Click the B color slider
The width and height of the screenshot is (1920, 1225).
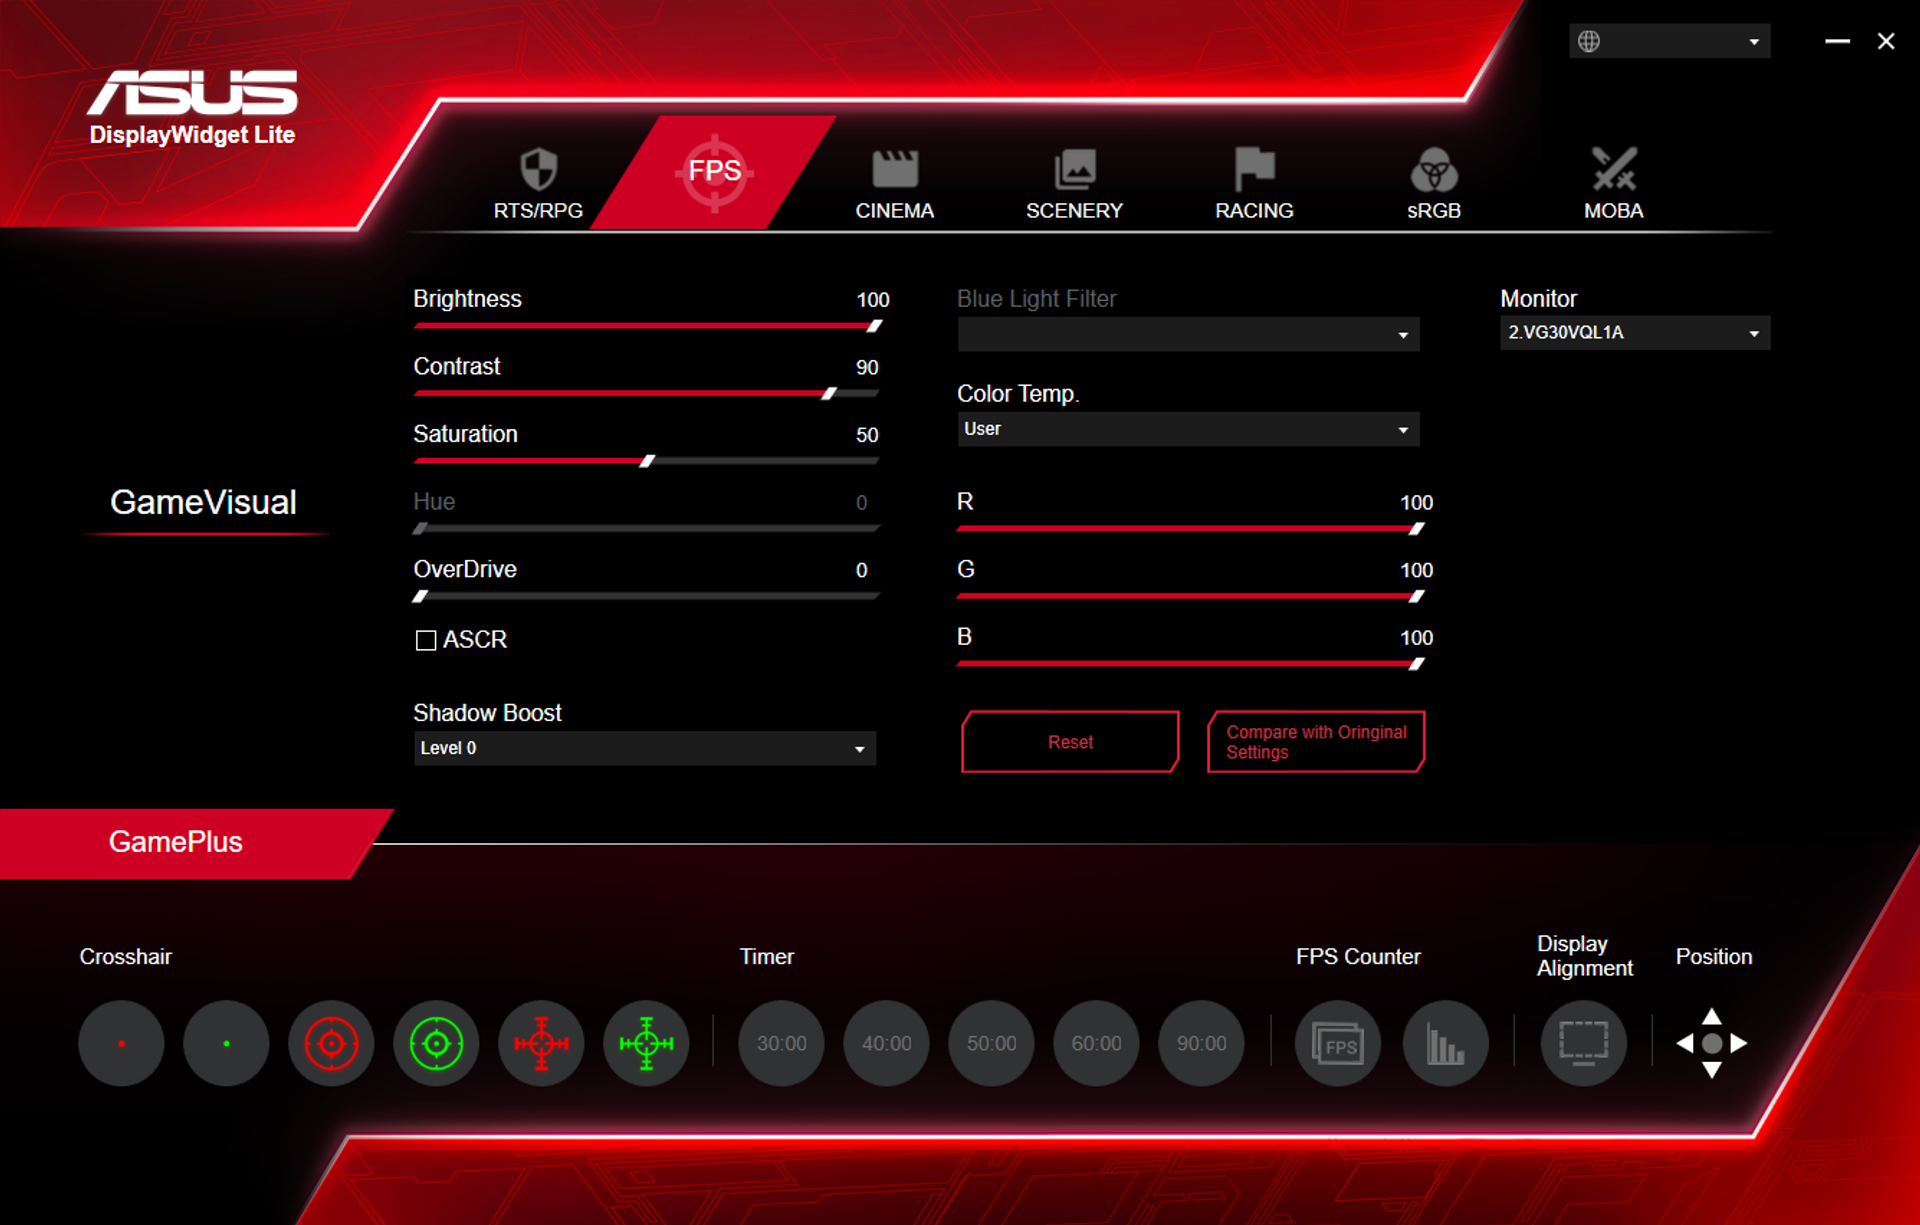click(1190, 664)
